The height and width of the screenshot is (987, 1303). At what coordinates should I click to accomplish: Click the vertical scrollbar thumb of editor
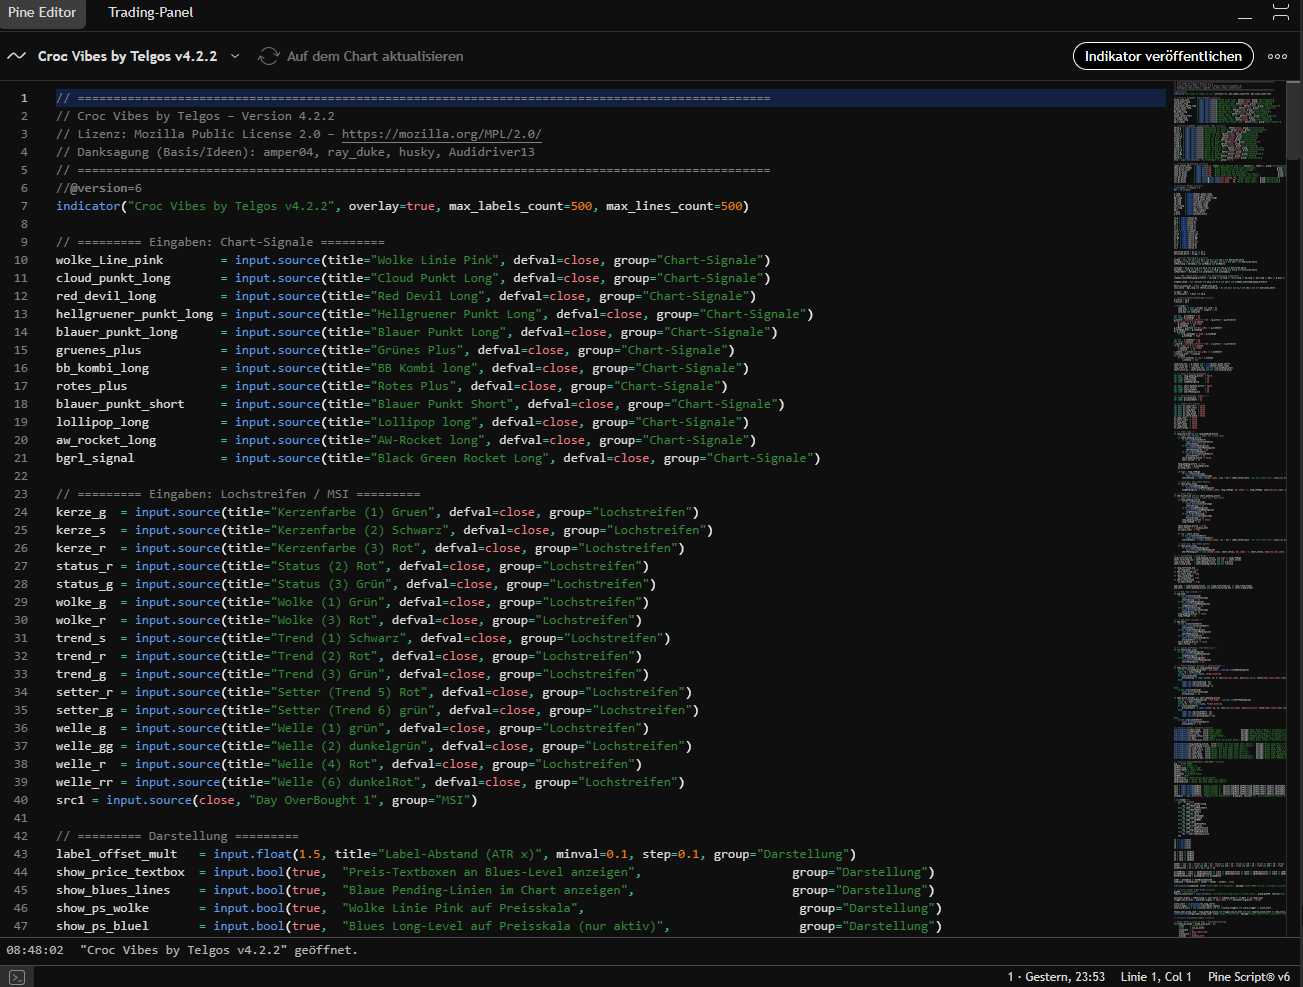click(1294, 120)
